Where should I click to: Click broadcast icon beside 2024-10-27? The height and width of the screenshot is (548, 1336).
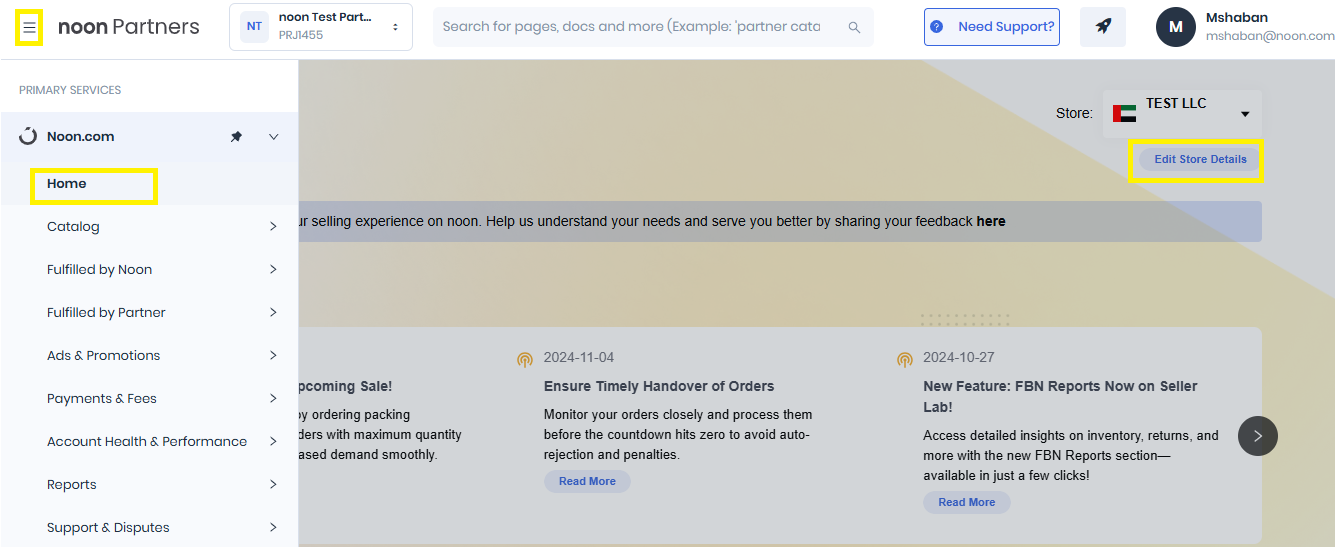905,359
